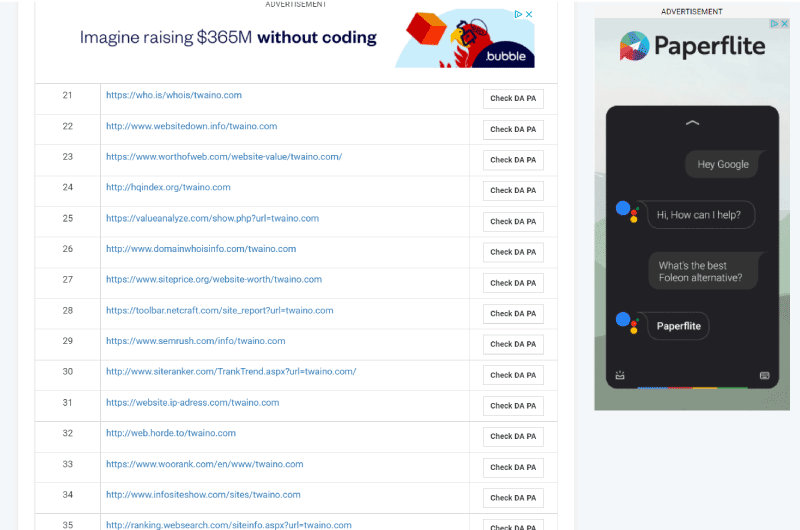
Task: Open the siteprice.org website-worth link
Action: pos(214,280)
